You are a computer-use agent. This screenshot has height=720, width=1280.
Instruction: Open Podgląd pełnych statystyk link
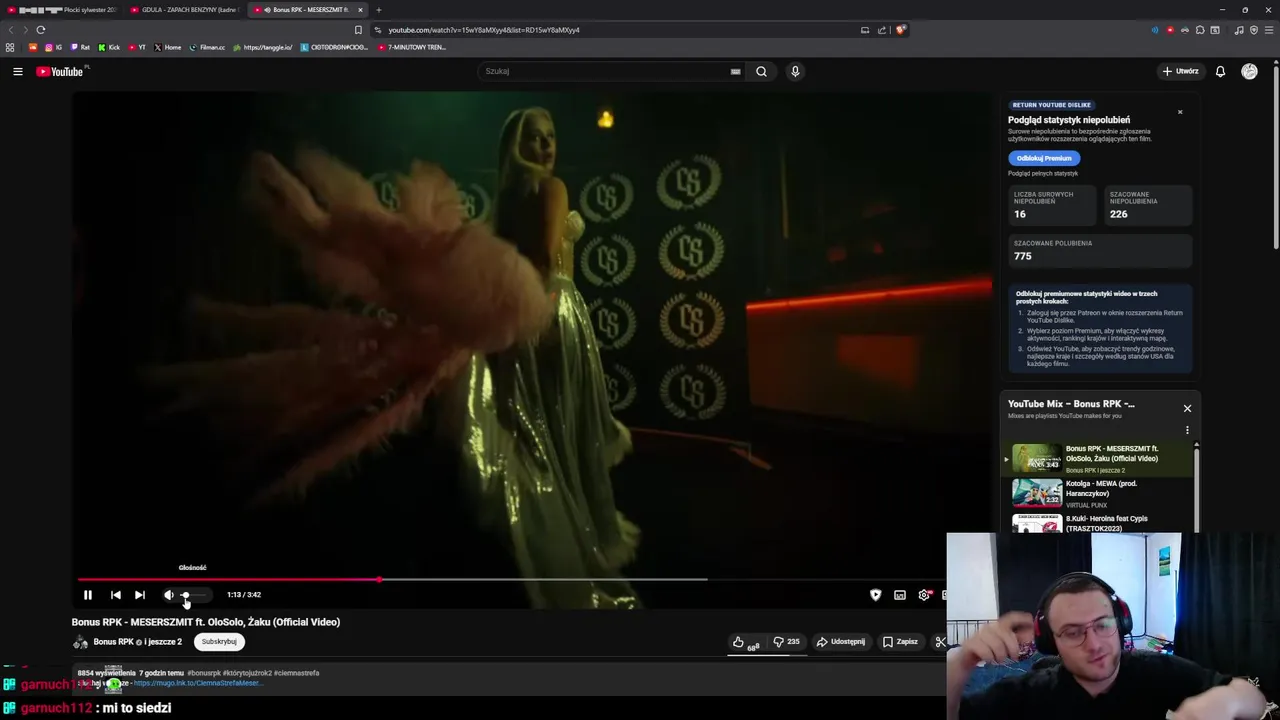tap(1043, 173)
